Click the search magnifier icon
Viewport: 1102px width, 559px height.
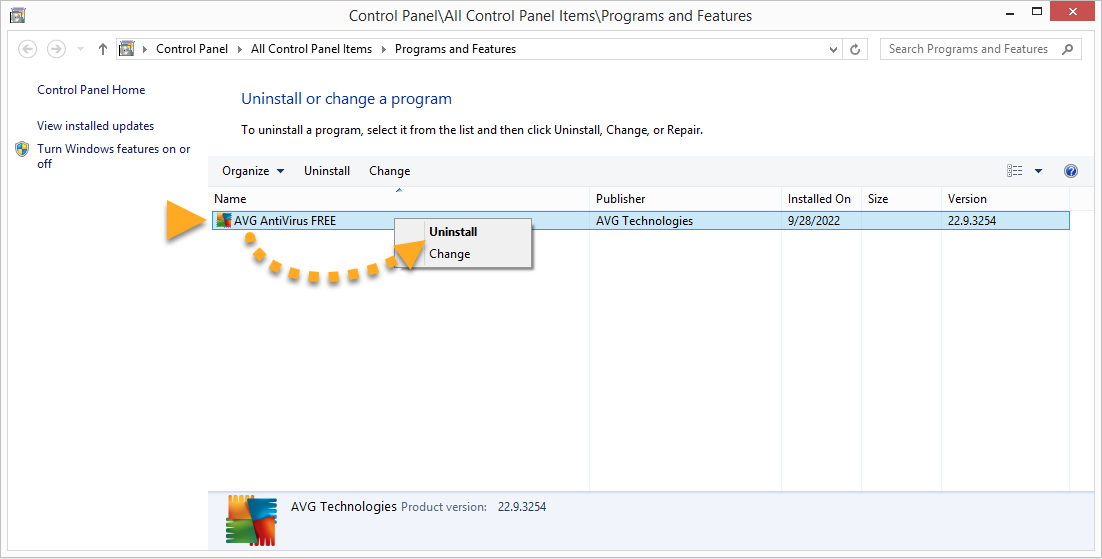click(x=1068, y=49)
